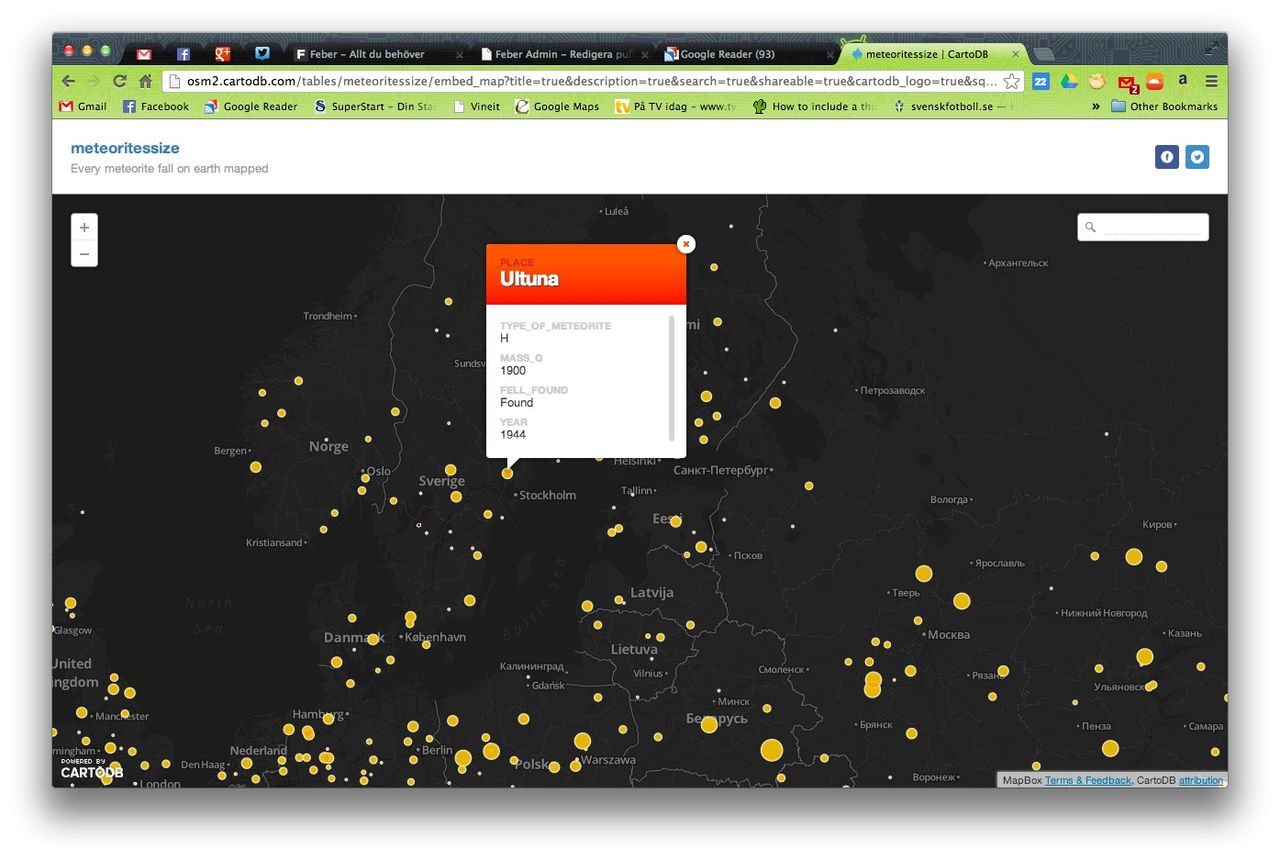
Task: Show hidden bookmarks via the overflow chevron
Action: (1096, 106)
